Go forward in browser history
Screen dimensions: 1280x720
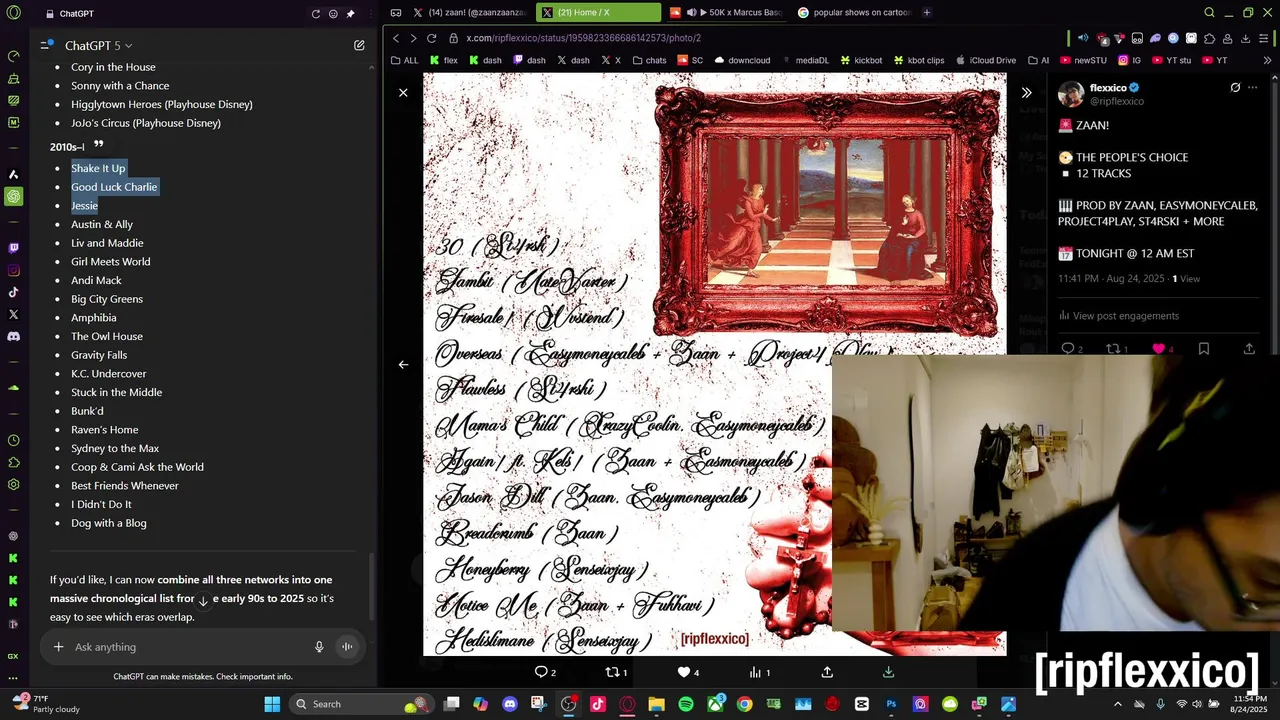click(413, 38)
